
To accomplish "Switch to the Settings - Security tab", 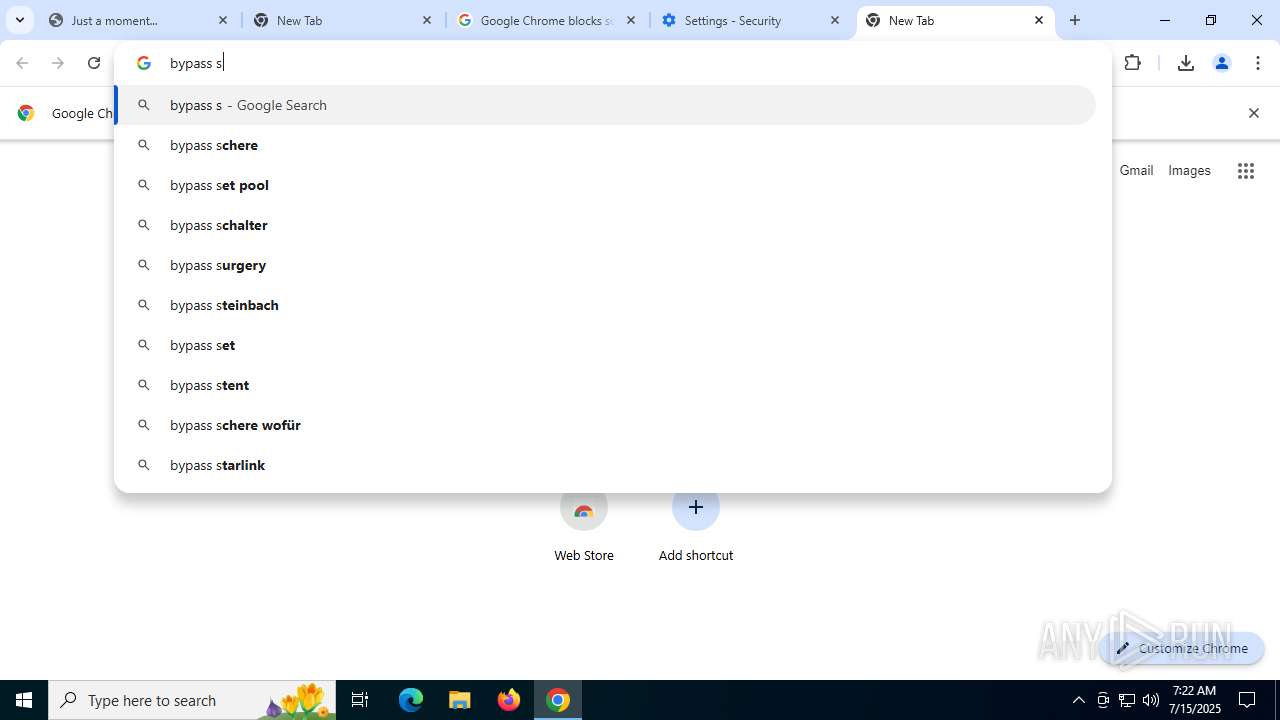I will click(752, 20).
